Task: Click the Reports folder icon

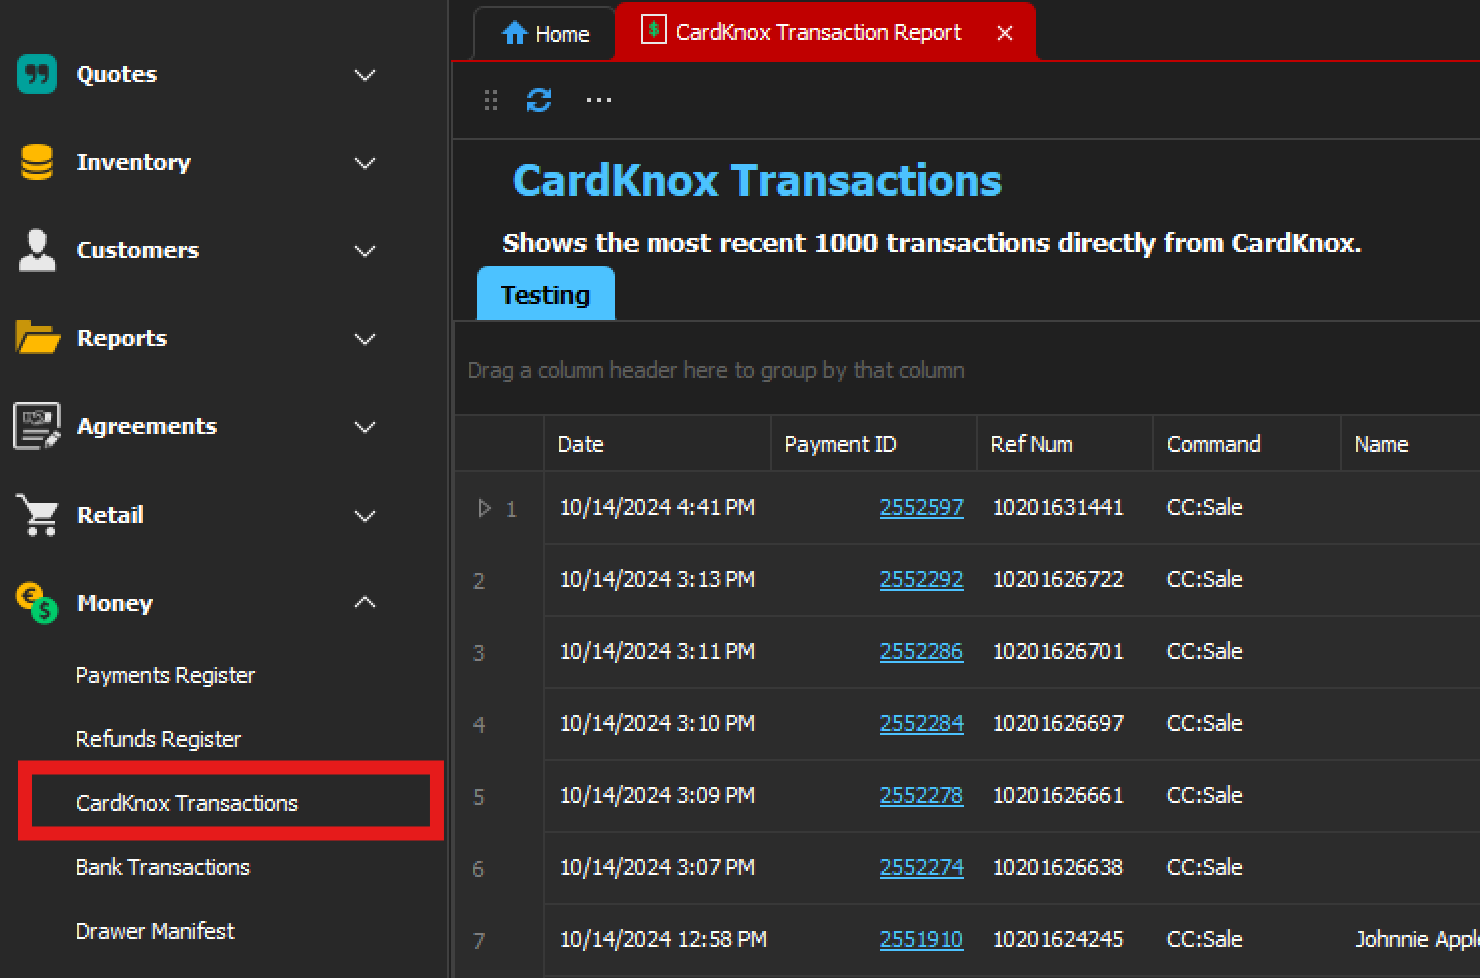Action: 38,338
